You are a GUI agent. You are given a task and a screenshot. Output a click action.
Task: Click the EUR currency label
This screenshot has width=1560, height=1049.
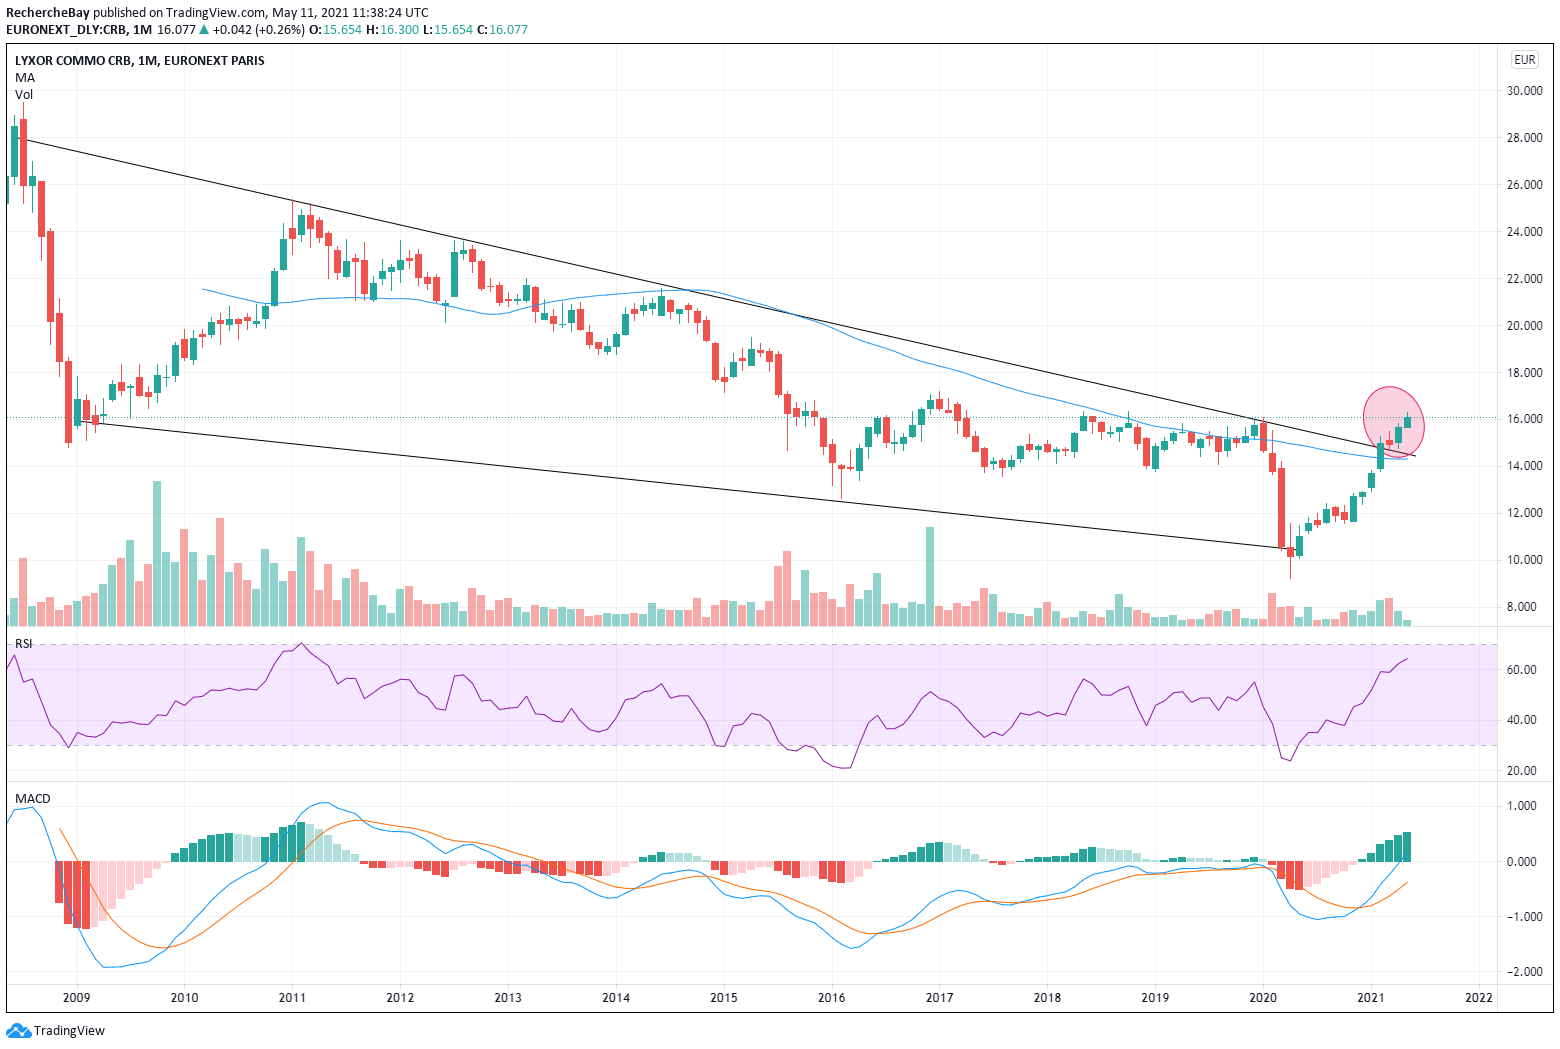(1524, 60)
